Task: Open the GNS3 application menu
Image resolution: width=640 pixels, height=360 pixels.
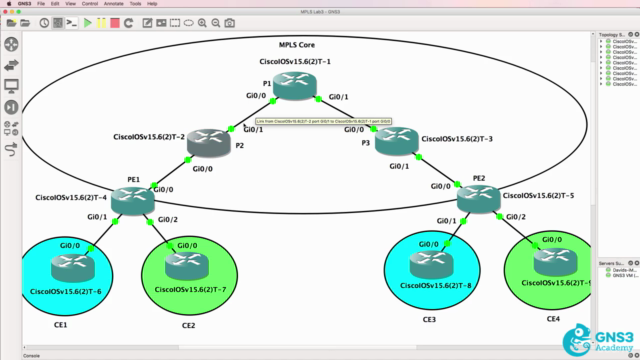Action: click(24, 4)
